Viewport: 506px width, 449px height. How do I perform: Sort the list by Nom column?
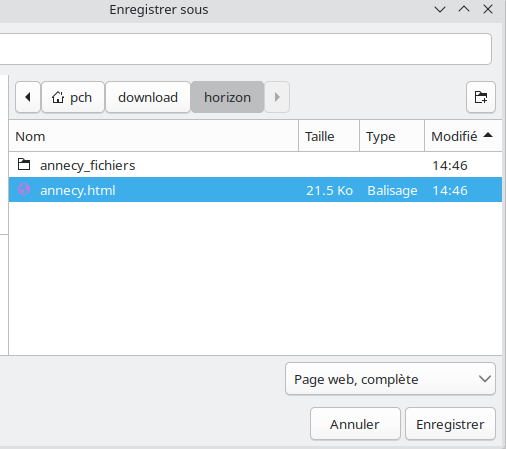point(154,136)
